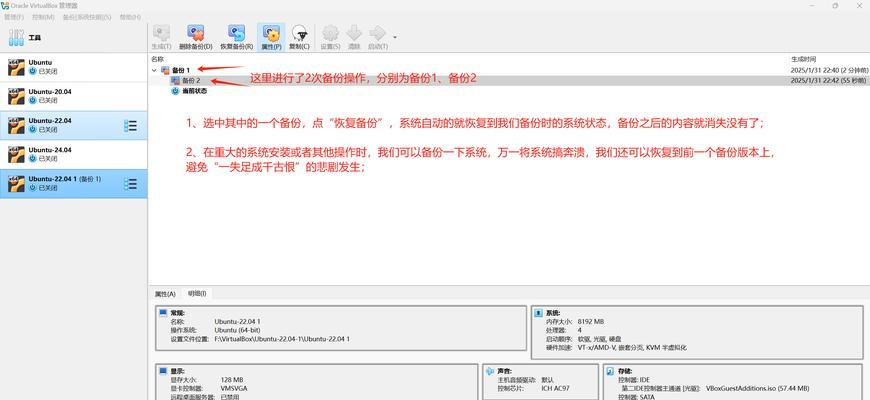Click the power state icon under Ubuntu-20.04
Image resolution: width=870 pixels, height=400 pixels.
coord(32,100)
